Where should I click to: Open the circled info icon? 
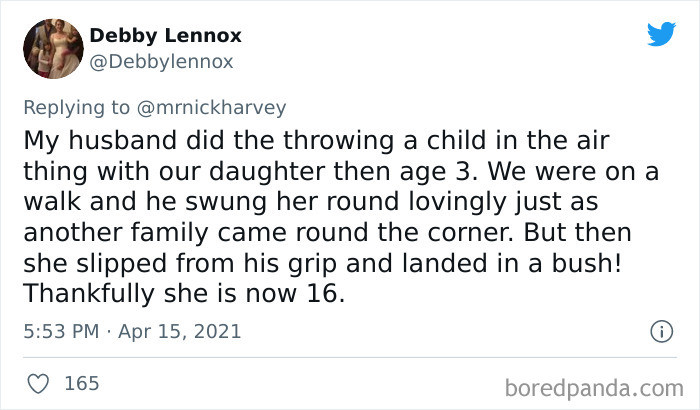[x=661, y=332]
